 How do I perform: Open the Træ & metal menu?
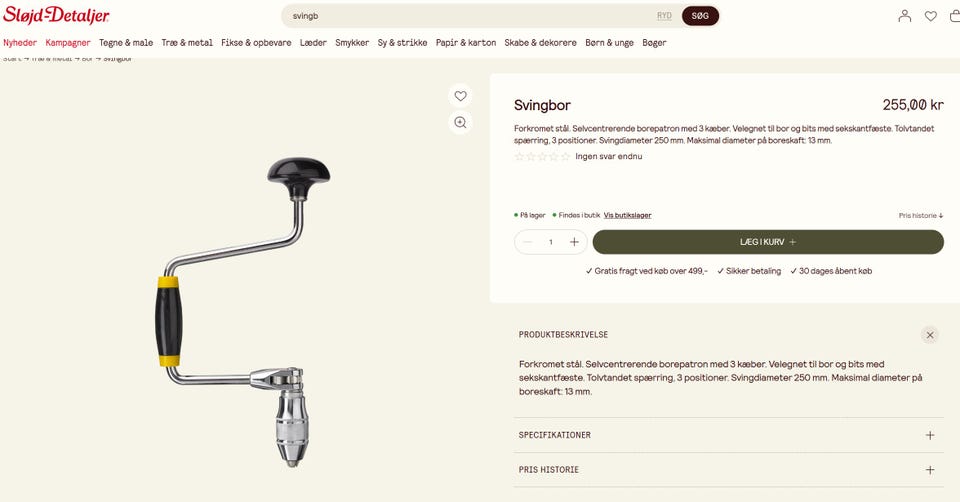point(187,43)
